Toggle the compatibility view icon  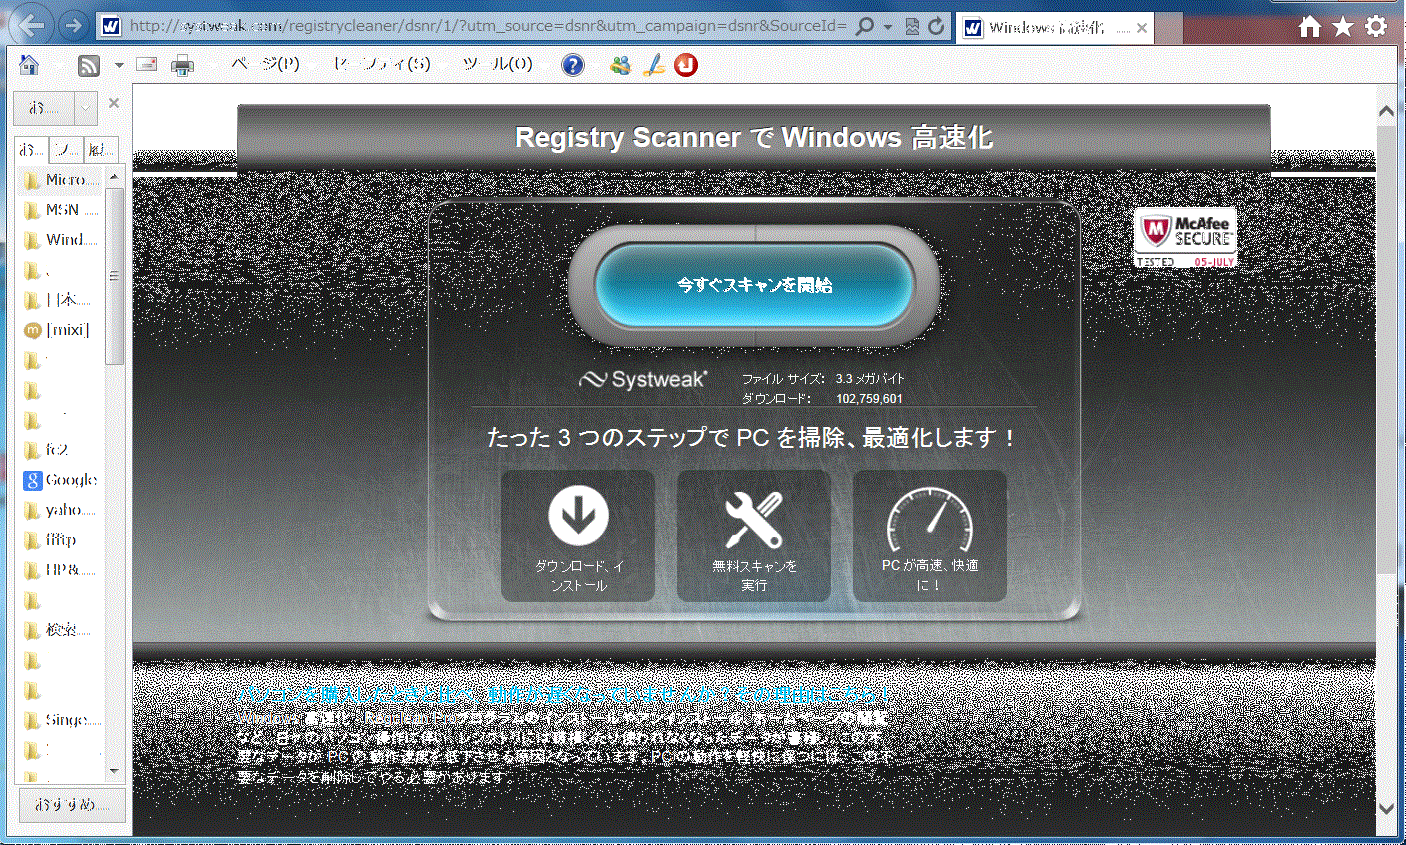[x=912, y=27]
